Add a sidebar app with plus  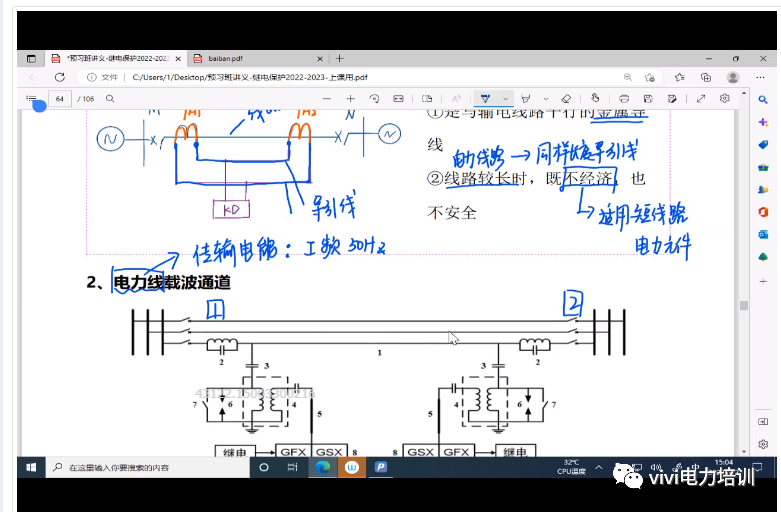(x=763, y=281)
